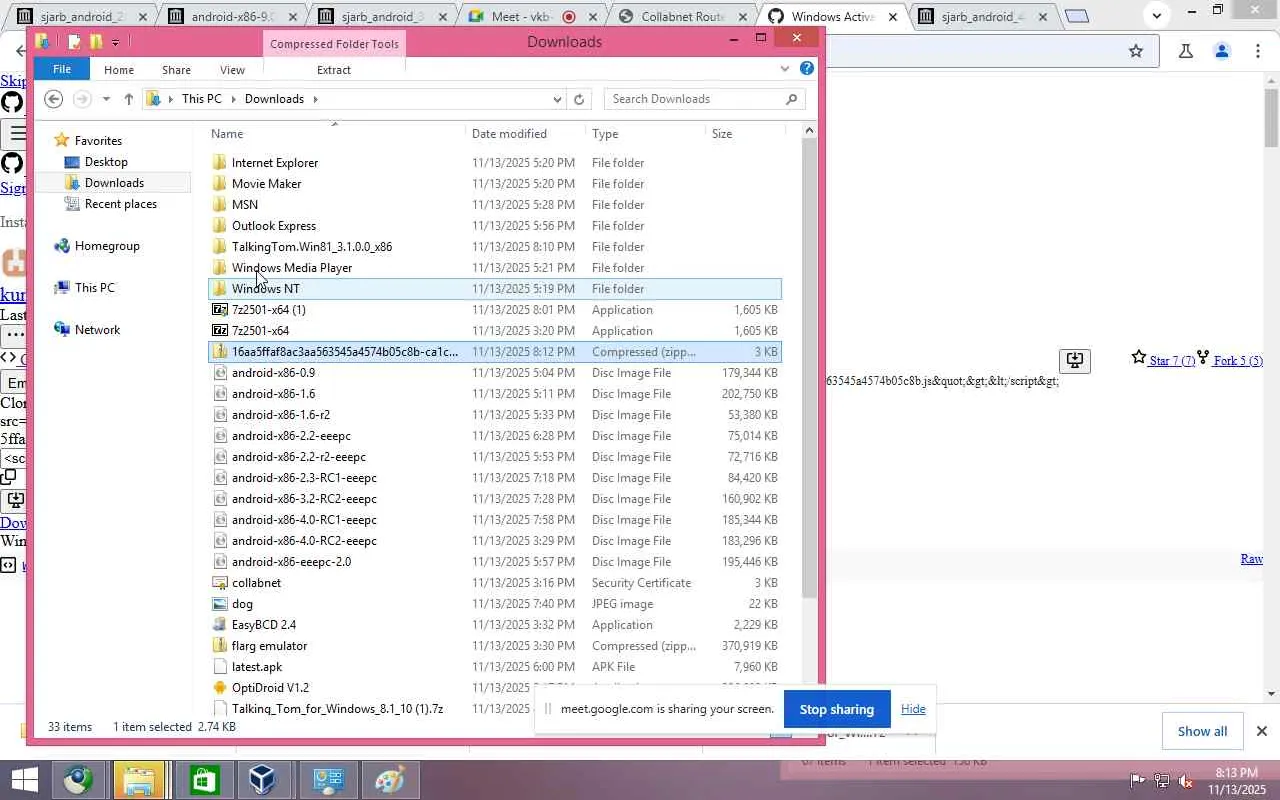1280x800 pixels.
Task: Click the Chrome new tab button
Action: [x=1077, y=16]
